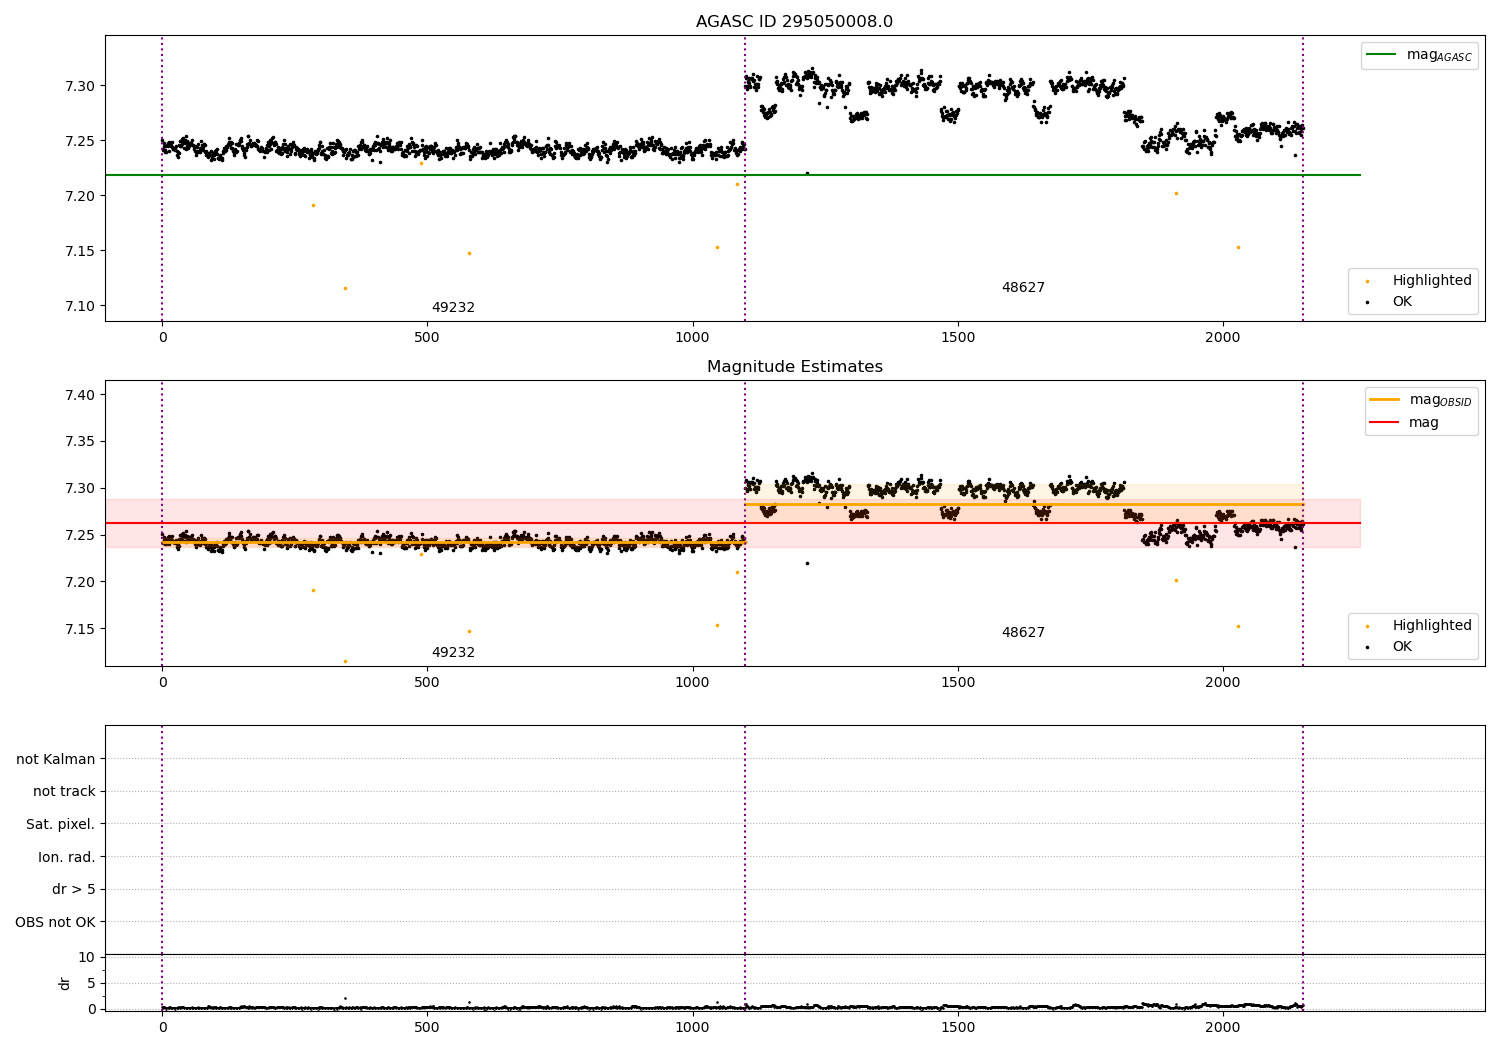The width and height of the screenshot is (1500, 1050).
Task: Select 'Highlighted' legend label in AGASC ID plot
Action: coord(1432,281)
